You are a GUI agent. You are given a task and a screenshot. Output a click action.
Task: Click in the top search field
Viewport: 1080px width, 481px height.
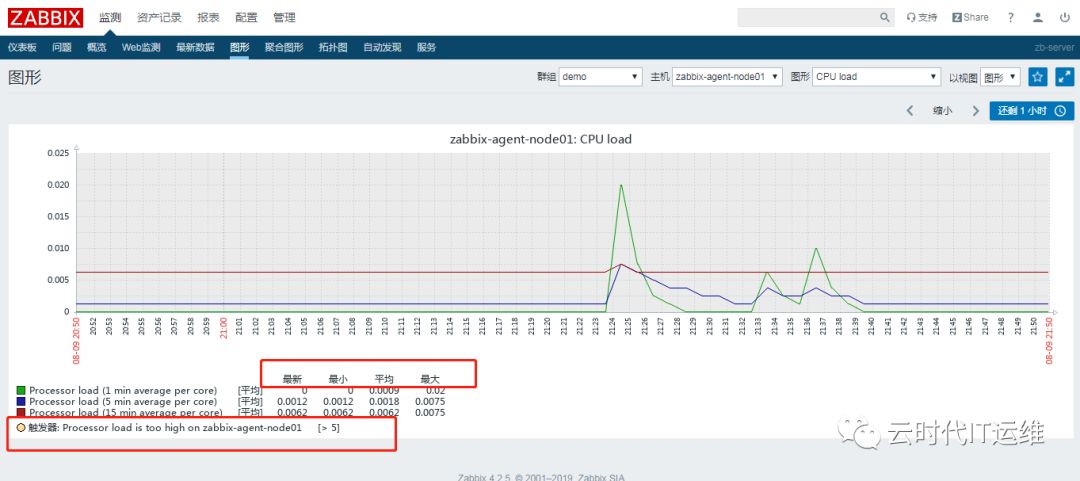pos(807,18)
